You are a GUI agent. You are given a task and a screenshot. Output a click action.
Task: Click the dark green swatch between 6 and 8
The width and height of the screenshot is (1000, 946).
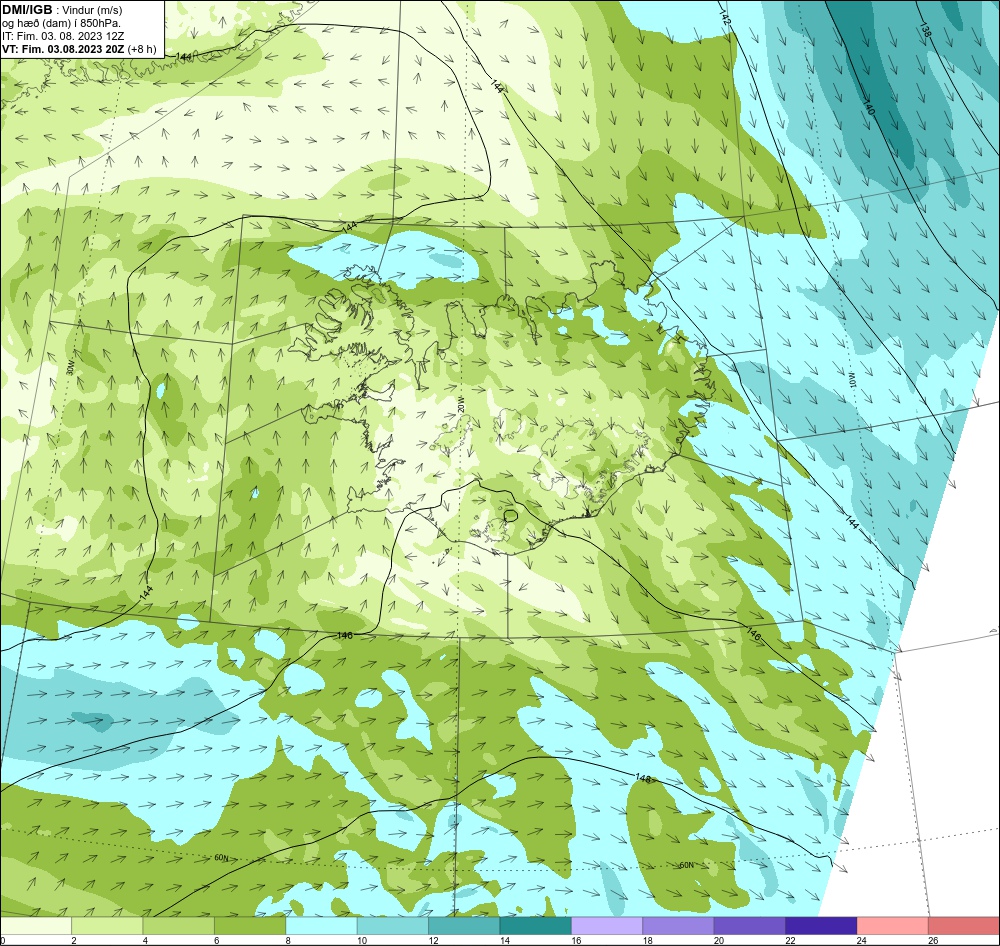pos(250,926)
